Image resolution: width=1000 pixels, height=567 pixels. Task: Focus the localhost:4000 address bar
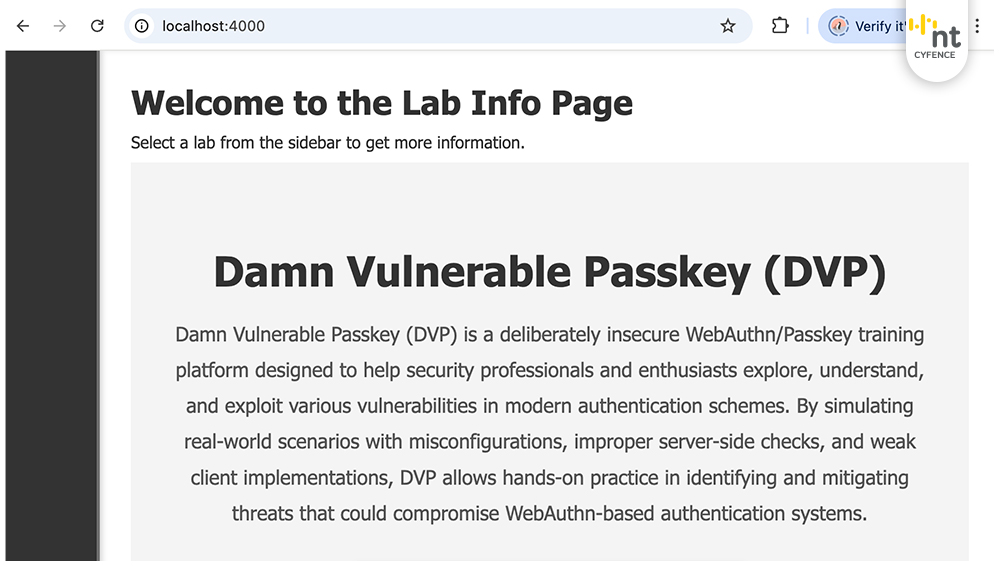(x=400, y=26)
